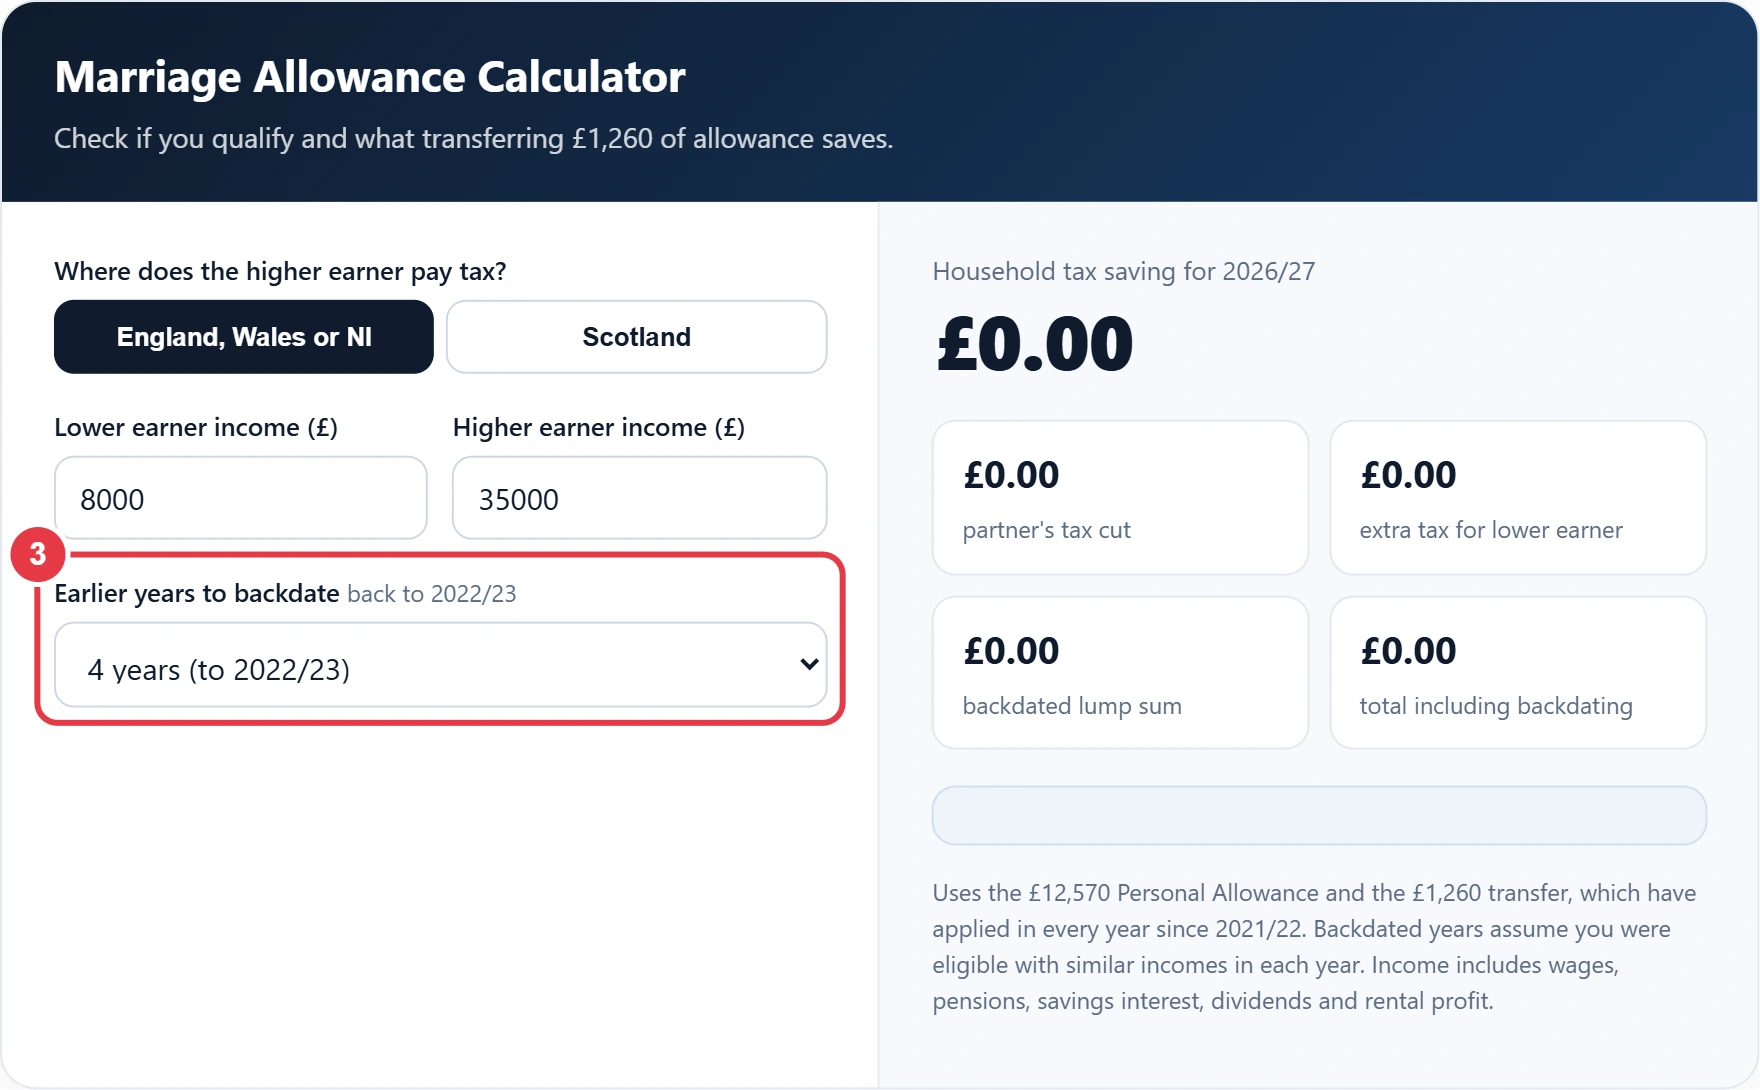The height and width of the screenshot is (1090, 1760).
Task: Click the red step 3 badge
Action: pos(38,554)
